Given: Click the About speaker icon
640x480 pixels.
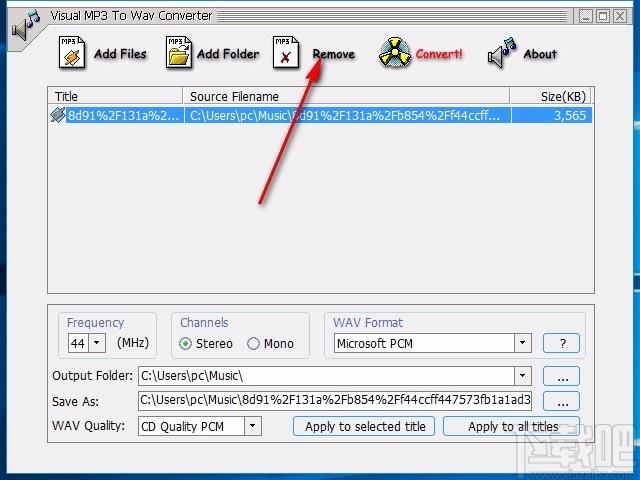Looking at the screenshot, I should coord(502,53).
